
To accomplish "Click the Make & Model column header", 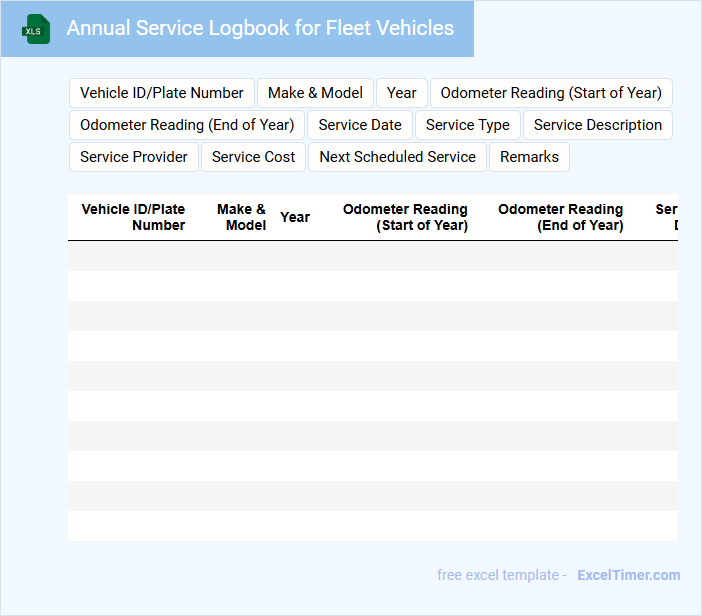I will [x=242, y=217].
